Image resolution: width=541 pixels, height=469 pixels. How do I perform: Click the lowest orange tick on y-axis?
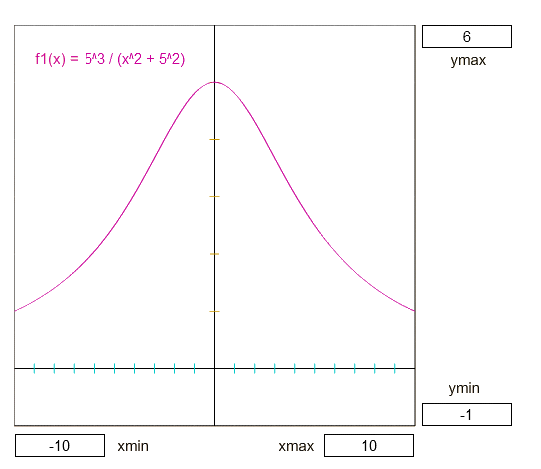[x=215, y=311]
